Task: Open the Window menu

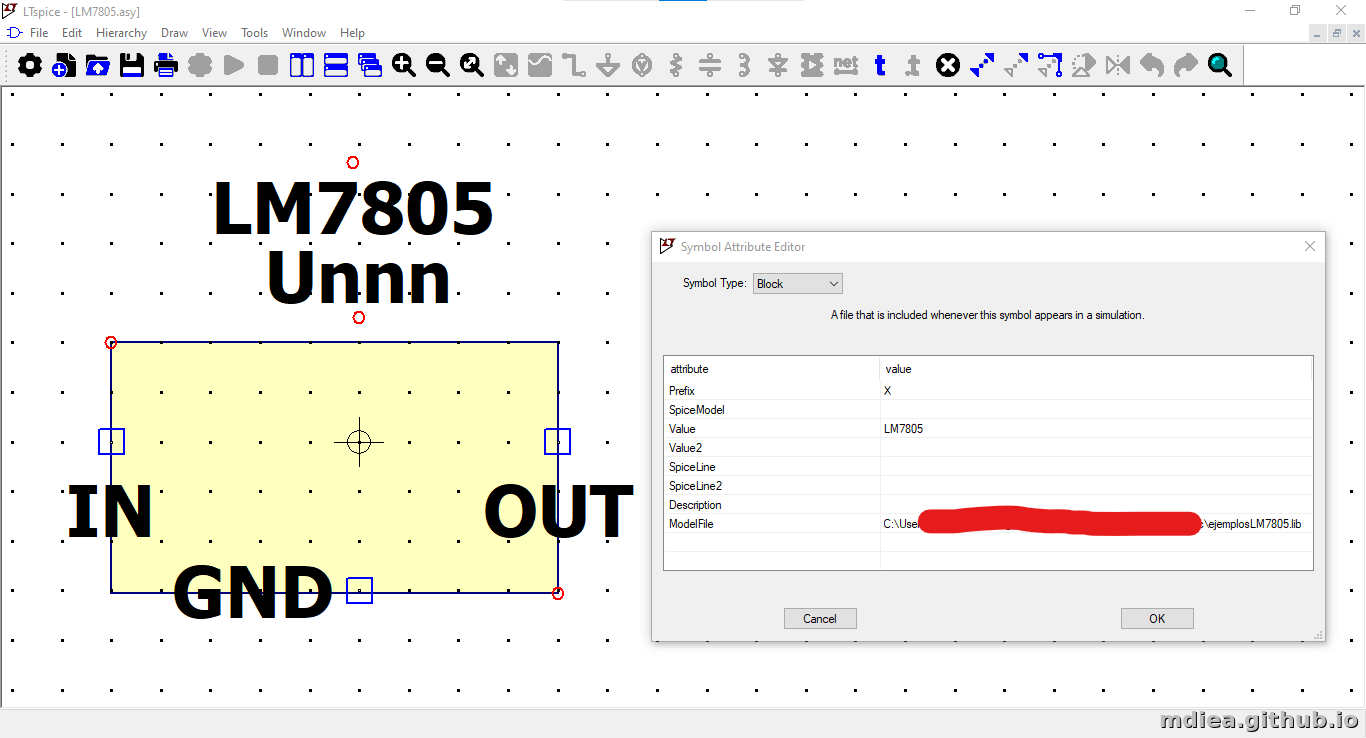Action: coord(304,33)
